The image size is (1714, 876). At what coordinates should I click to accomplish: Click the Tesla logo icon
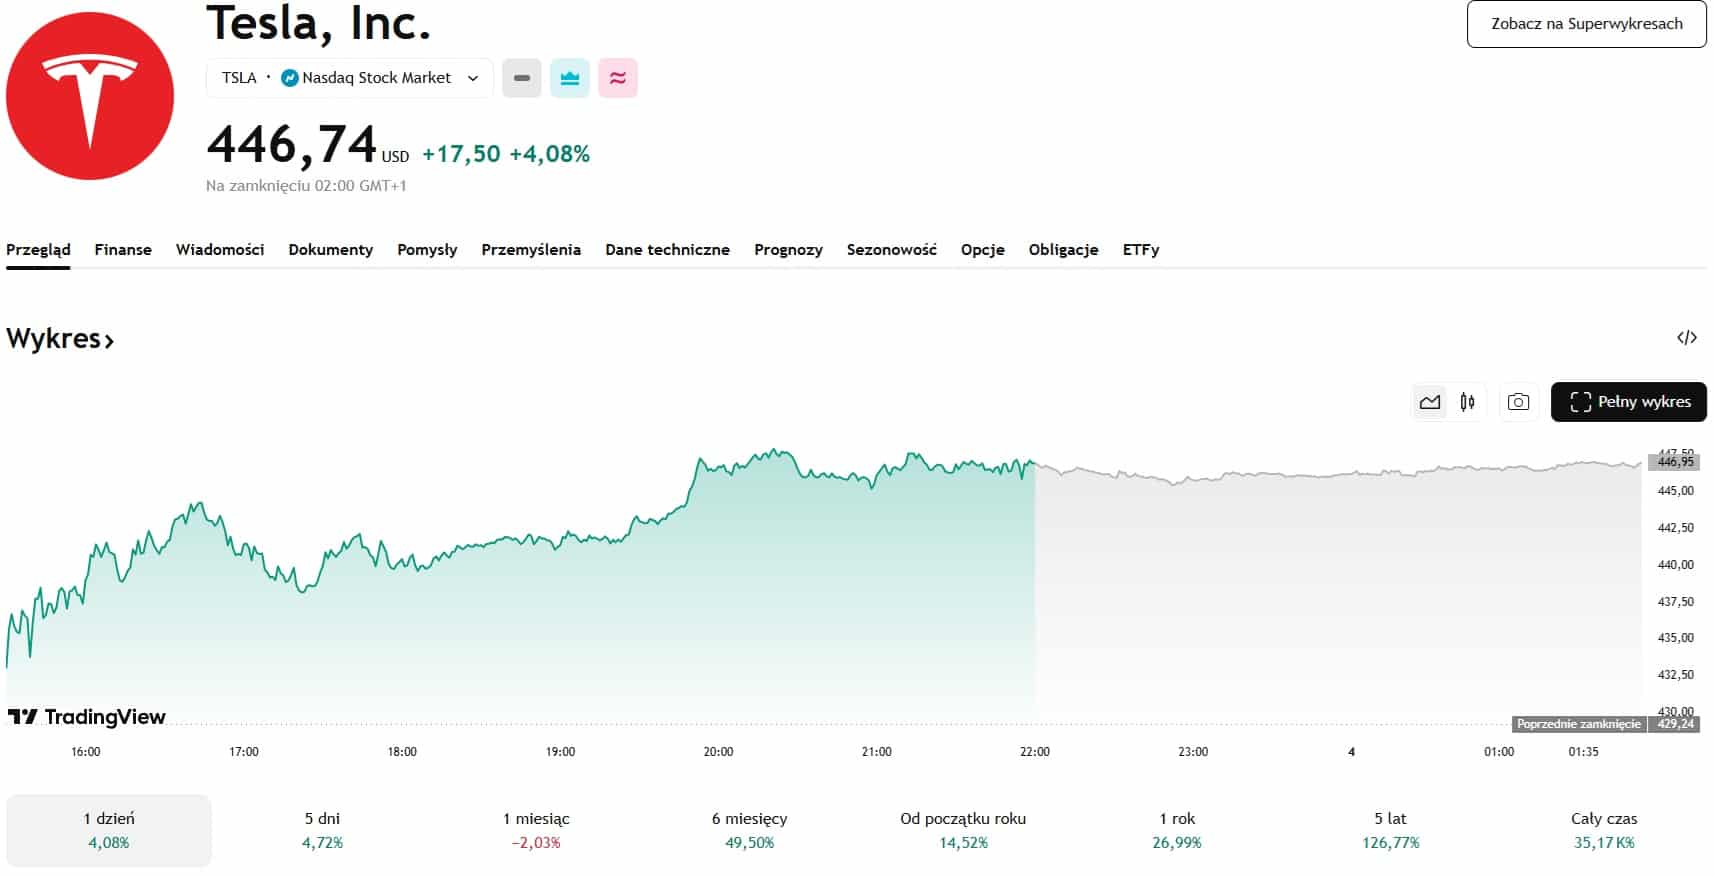click(90, 96)
